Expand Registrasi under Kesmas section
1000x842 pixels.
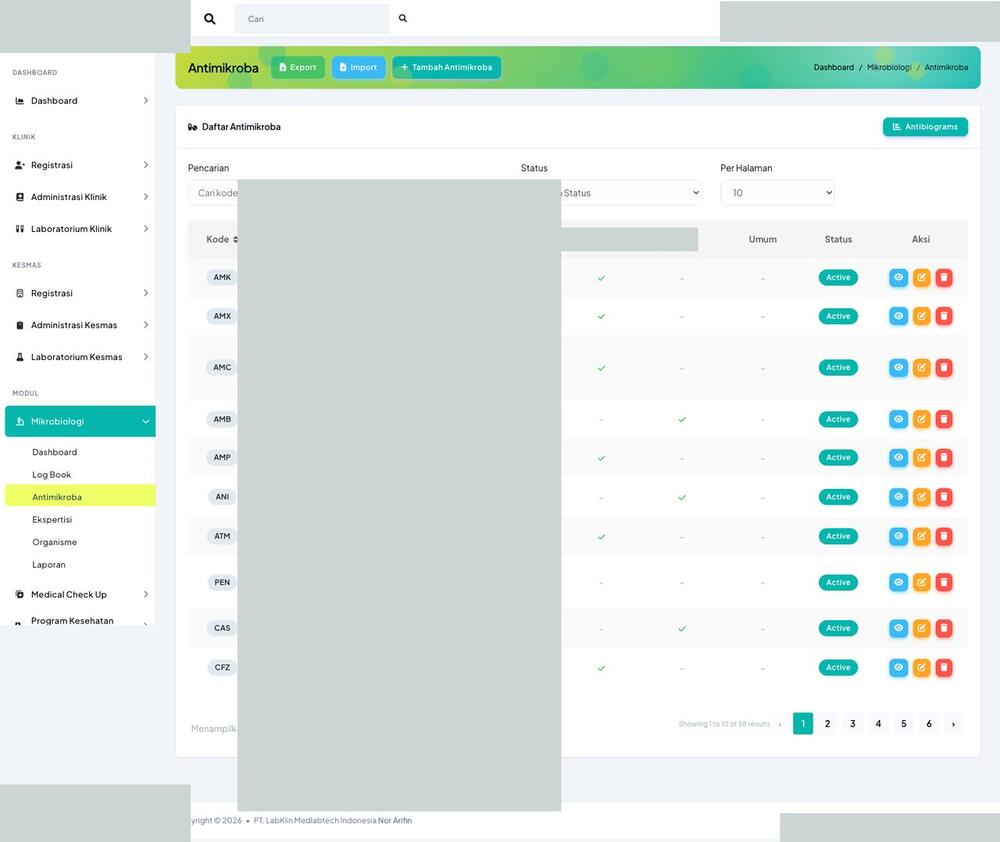[x=80, y=293]
